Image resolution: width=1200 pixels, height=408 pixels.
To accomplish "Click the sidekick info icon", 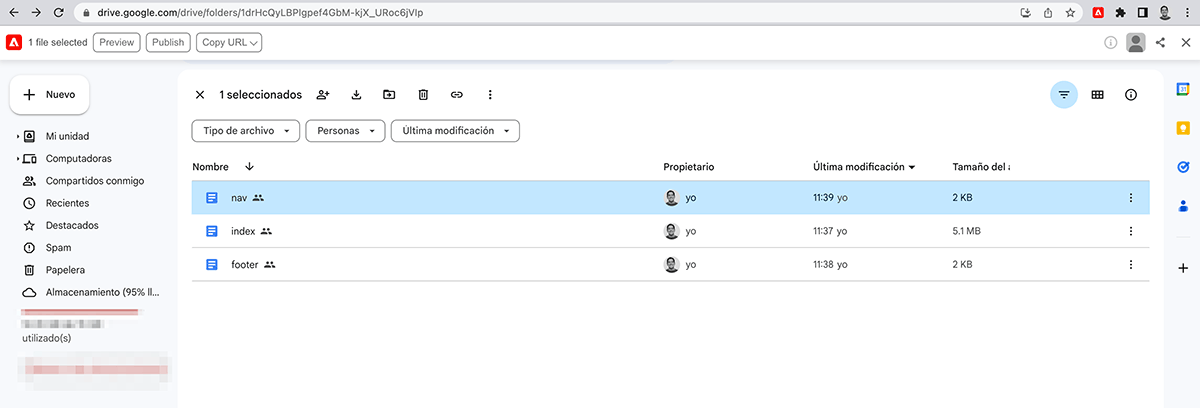I will [x=1111, y=42].
